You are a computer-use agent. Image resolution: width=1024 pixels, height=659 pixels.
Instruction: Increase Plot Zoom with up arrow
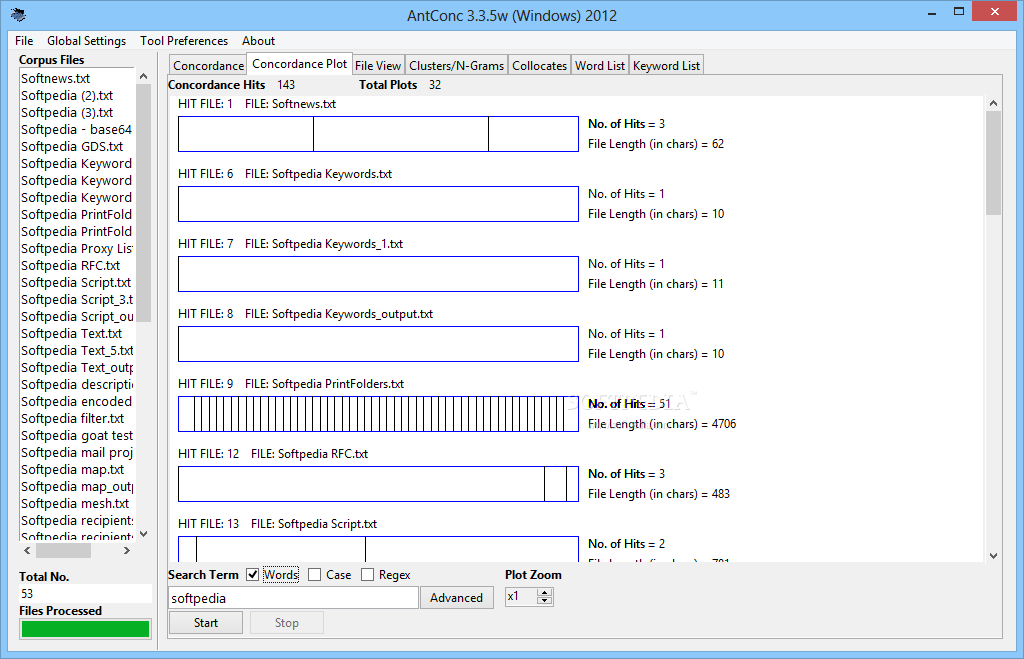pos(545,592)
